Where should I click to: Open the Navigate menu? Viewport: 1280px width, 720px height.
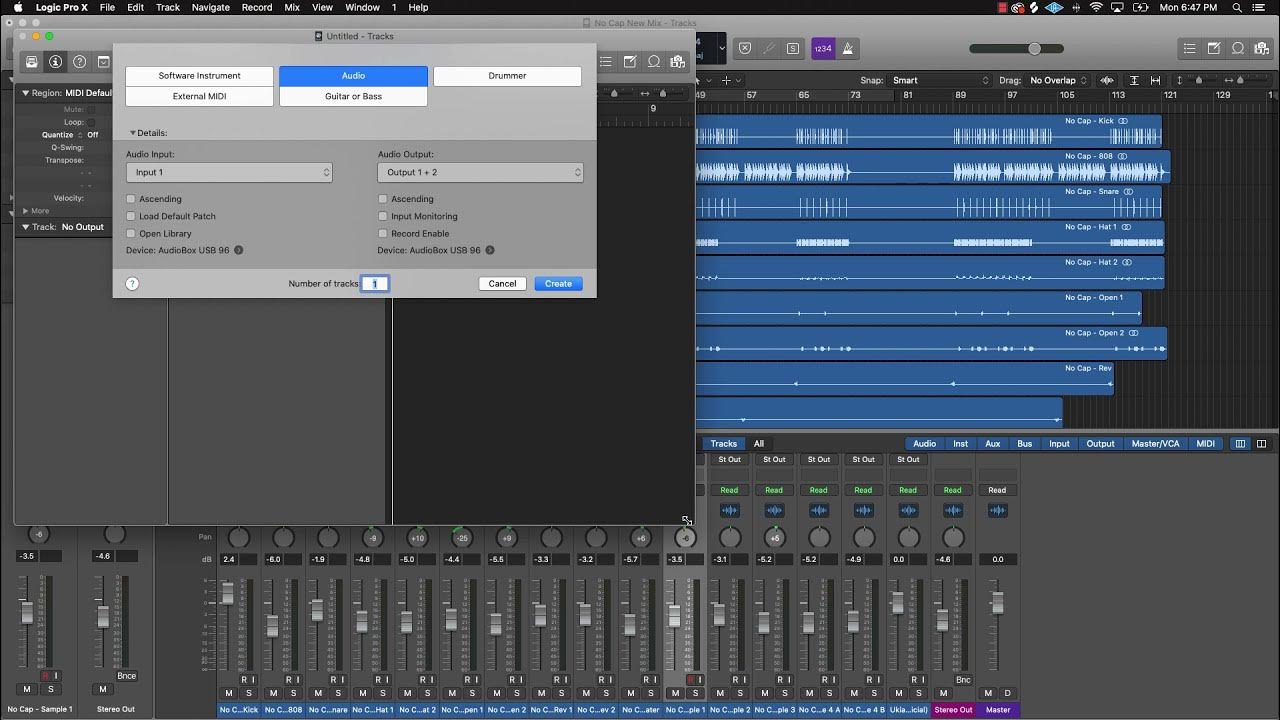(x=210, y=7)
